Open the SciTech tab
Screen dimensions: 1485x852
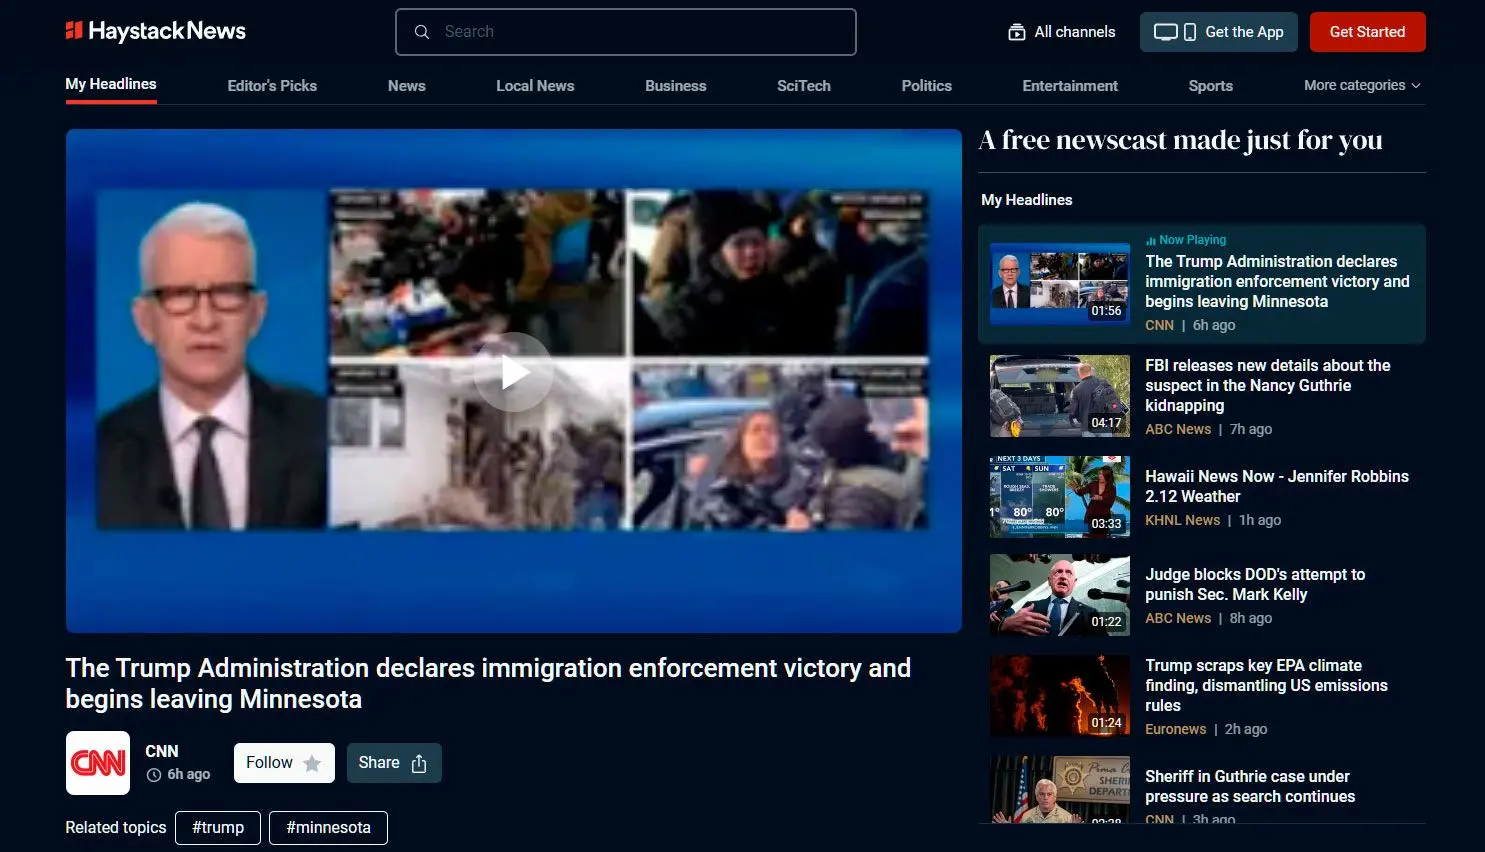(803, 86)
